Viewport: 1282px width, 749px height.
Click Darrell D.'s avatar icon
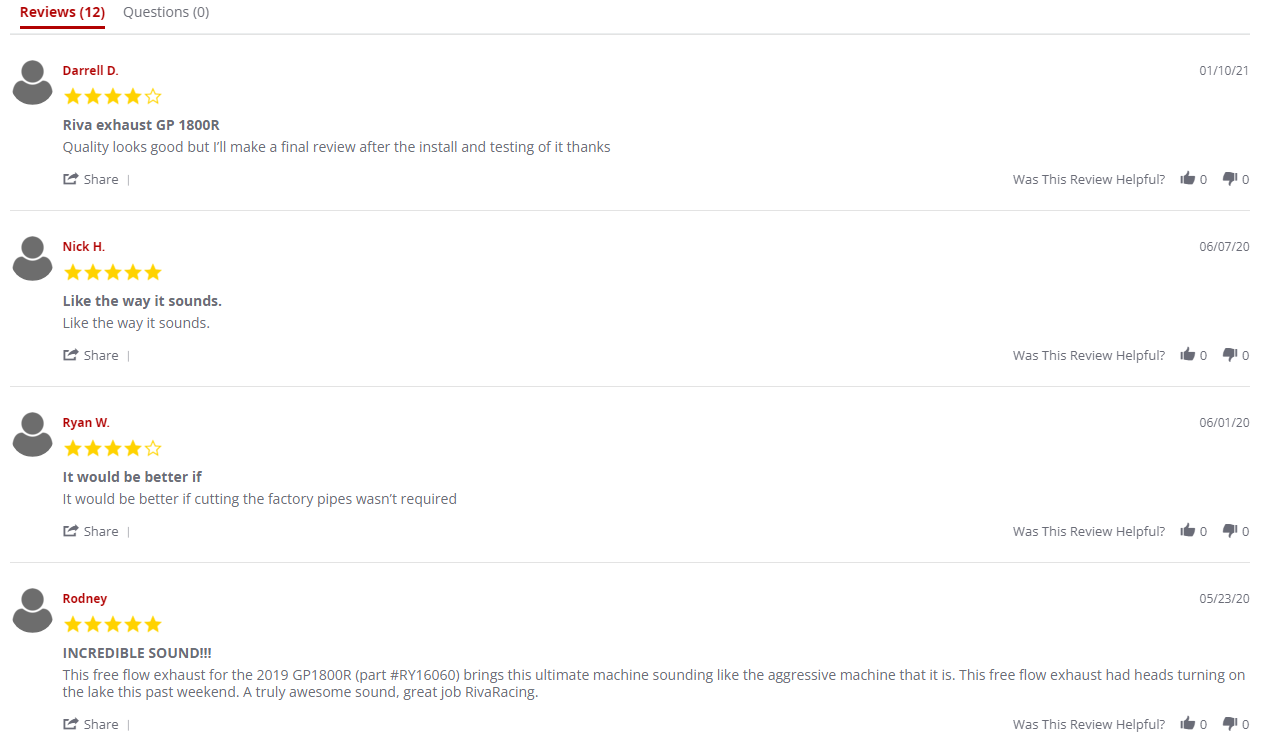[33, 82]
